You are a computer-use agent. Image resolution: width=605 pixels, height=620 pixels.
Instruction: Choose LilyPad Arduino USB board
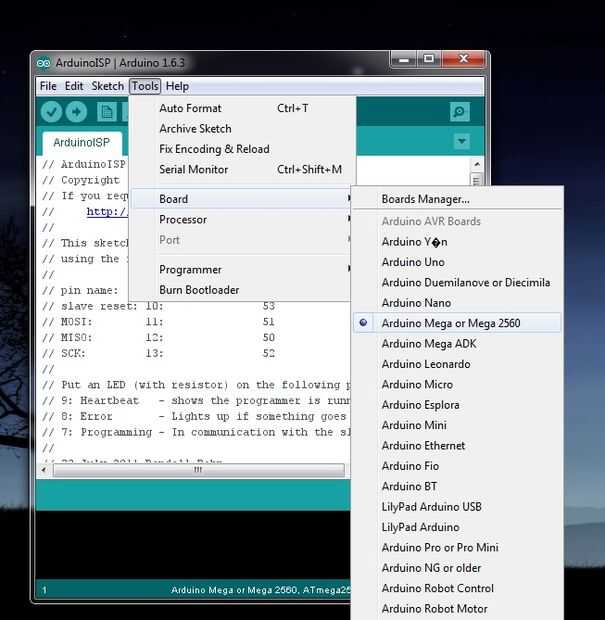coord(457,507)
